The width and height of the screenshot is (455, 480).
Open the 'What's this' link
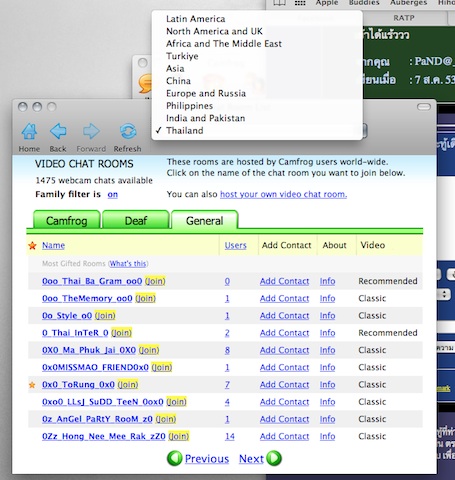tap(128, 264)
